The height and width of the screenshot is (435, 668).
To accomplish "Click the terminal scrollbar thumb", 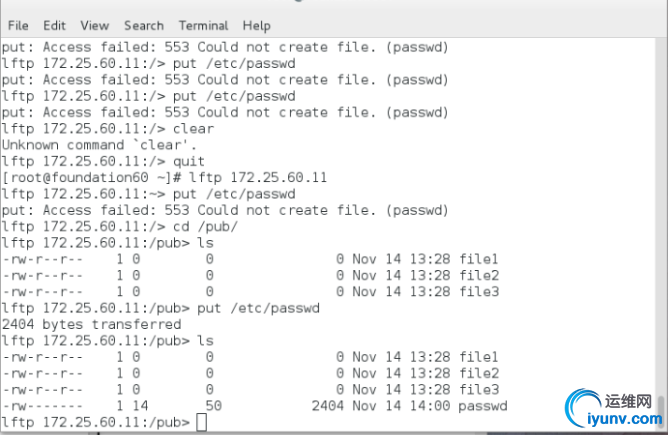I will click(661, 412).
